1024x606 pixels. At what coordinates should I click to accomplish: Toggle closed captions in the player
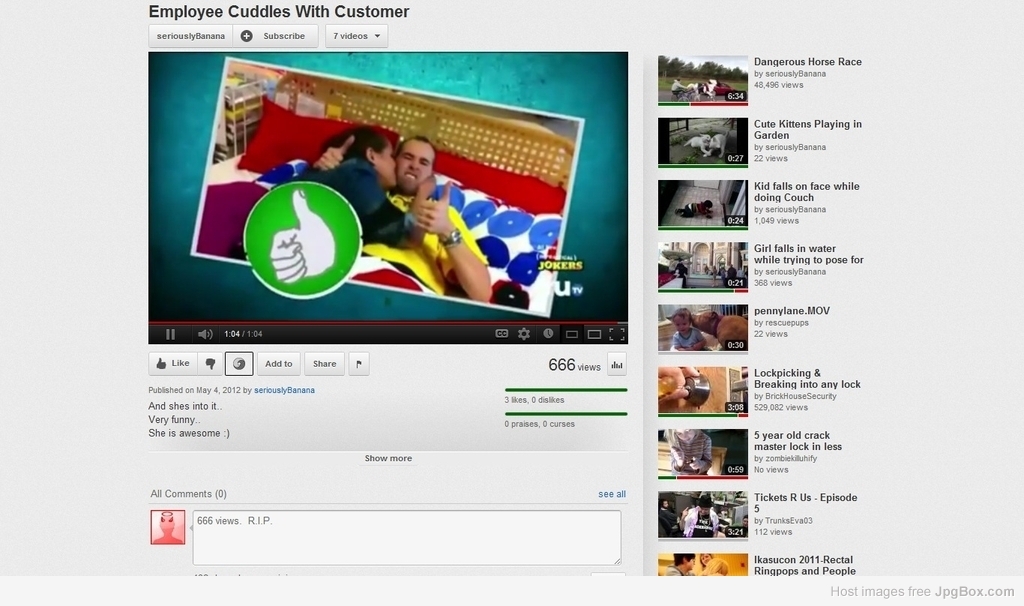tap(502, 334)
